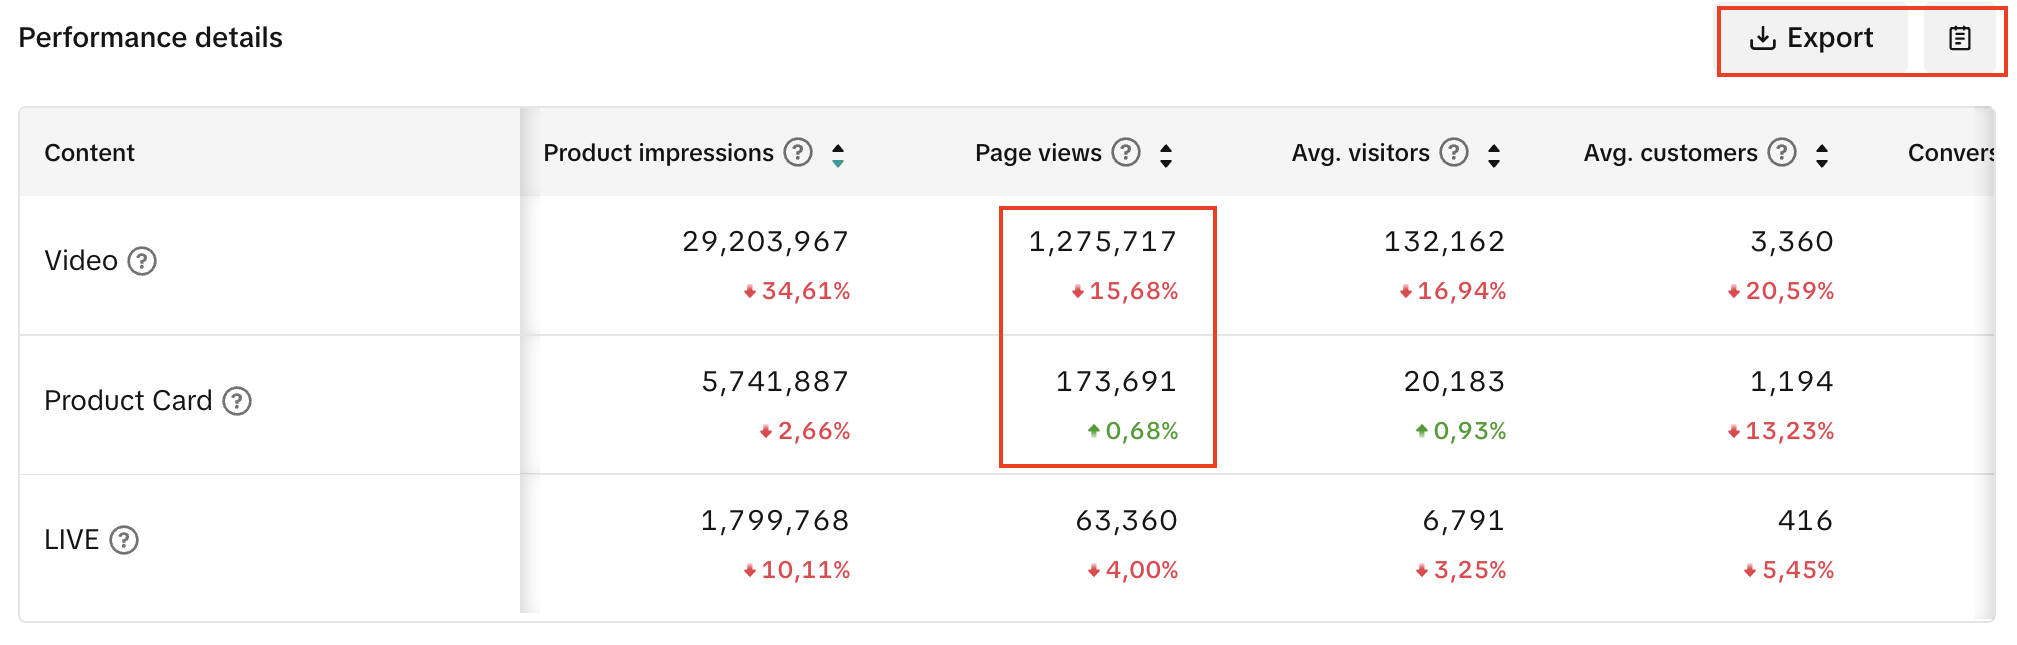Click help icon next to LIVE
This screenshot has width=2017, height=645.
coord(124,540)
